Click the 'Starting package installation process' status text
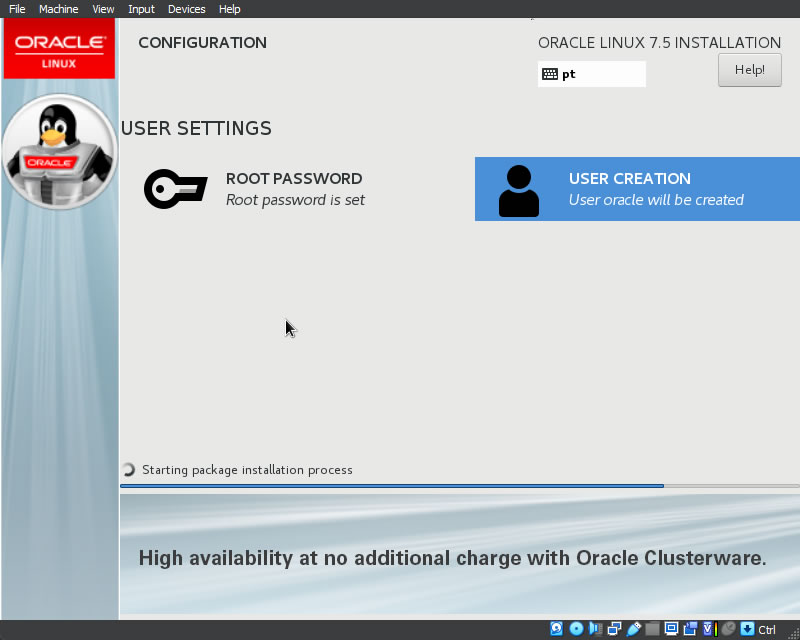The width and height of the screenshot is (800, 640). pos(247,470)
